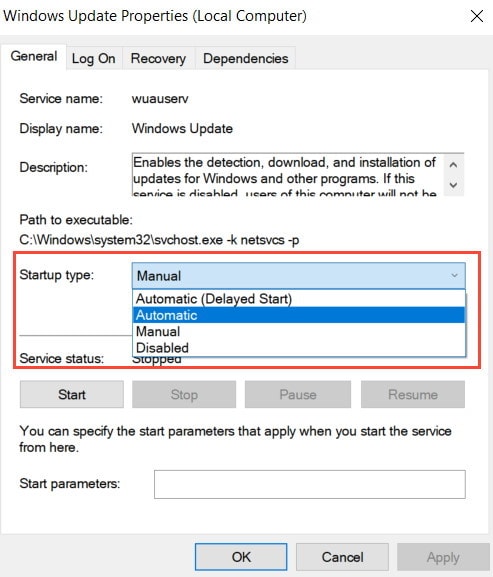This screenshot has width=493, height=577.
Task: Focus the Start parameters text field
Action: tap(310, 484)
